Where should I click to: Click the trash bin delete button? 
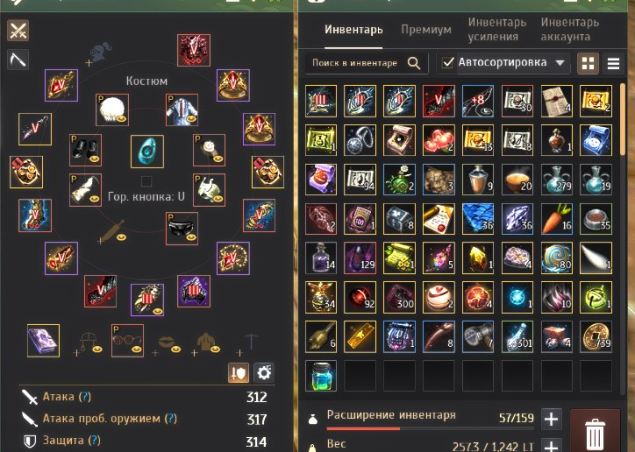(595, 432)
